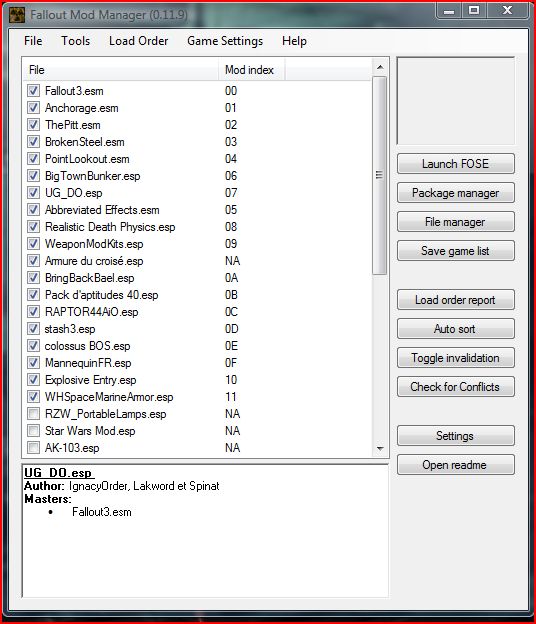Open the File menu
This screenshot has width=536, height=624.
point(33,41)
